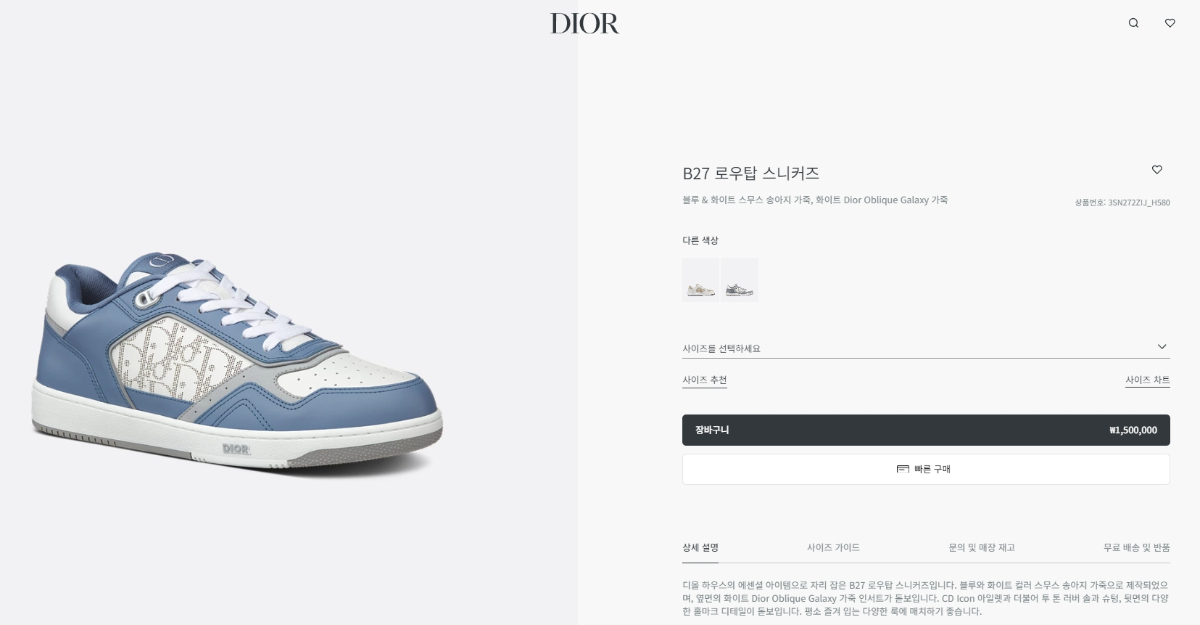Screen dimensions: 1200x625
Task: Open the 무료 배송 및 반품 tab
Action: click(x=1137, y=548)
